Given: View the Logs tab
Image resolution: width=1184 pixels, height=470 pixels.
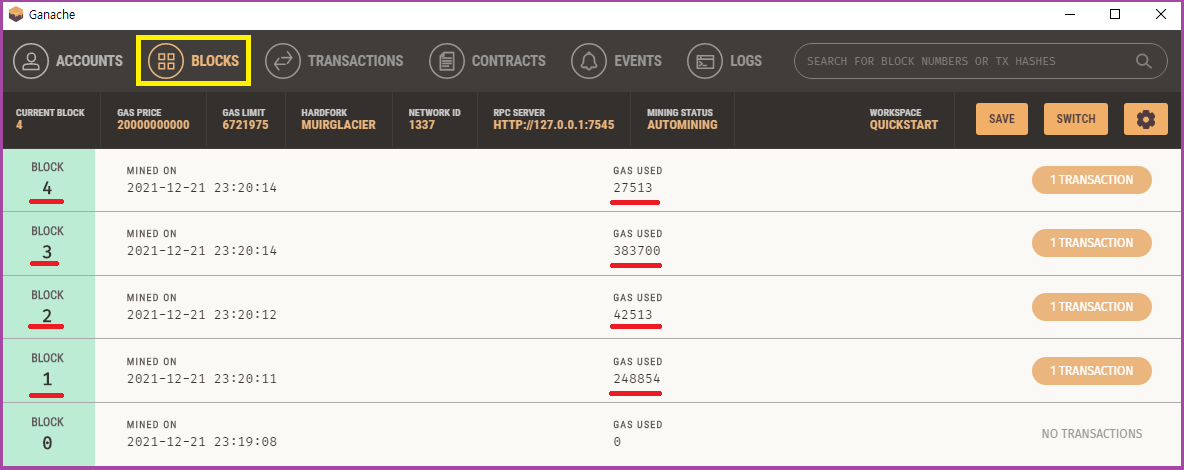Looking at the screenshot, I should pos(724,61).
